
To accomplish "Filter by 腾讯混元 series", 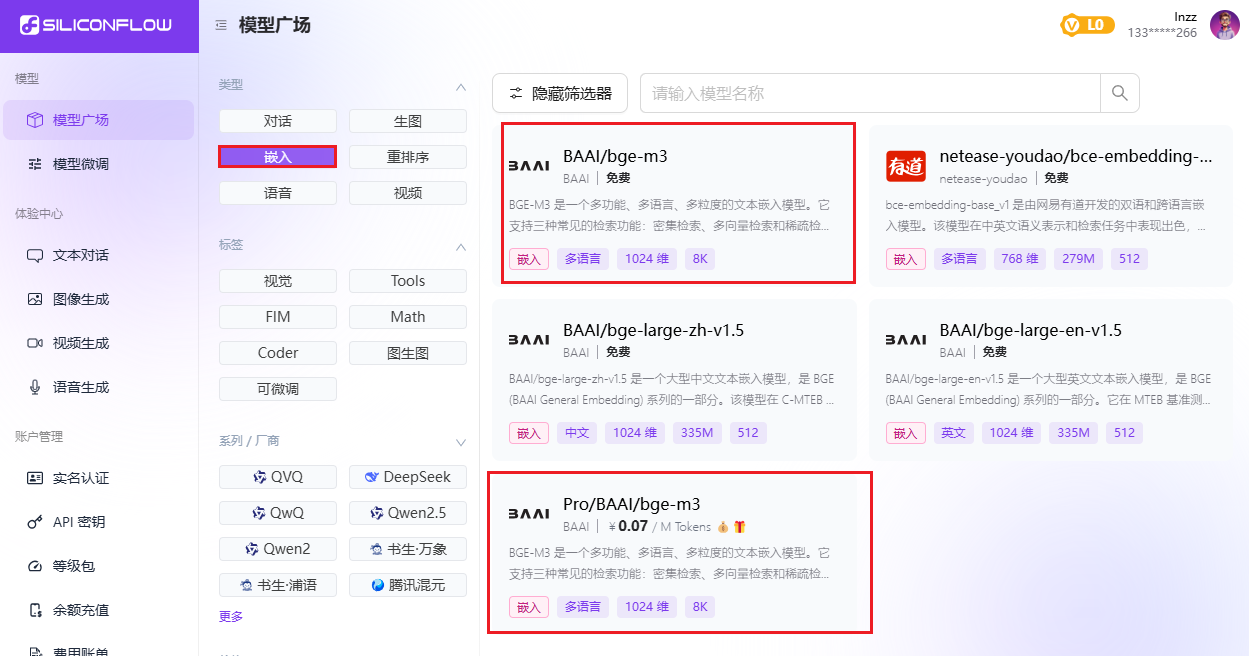I will click(408, 585).
